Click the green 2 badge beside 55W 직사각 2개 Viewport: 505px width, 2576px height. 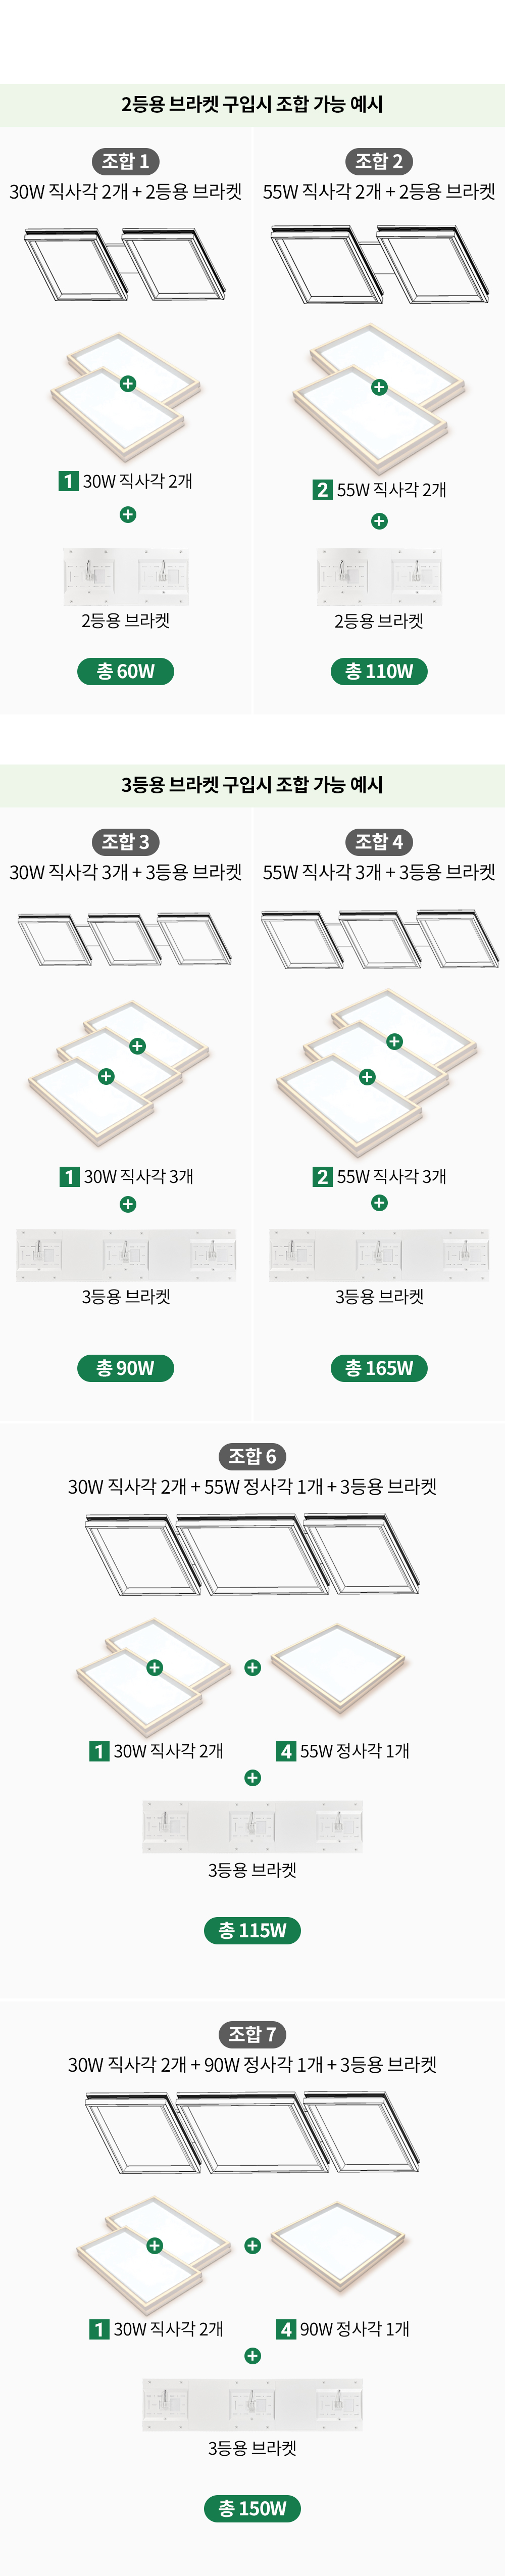tap(322, 489)
